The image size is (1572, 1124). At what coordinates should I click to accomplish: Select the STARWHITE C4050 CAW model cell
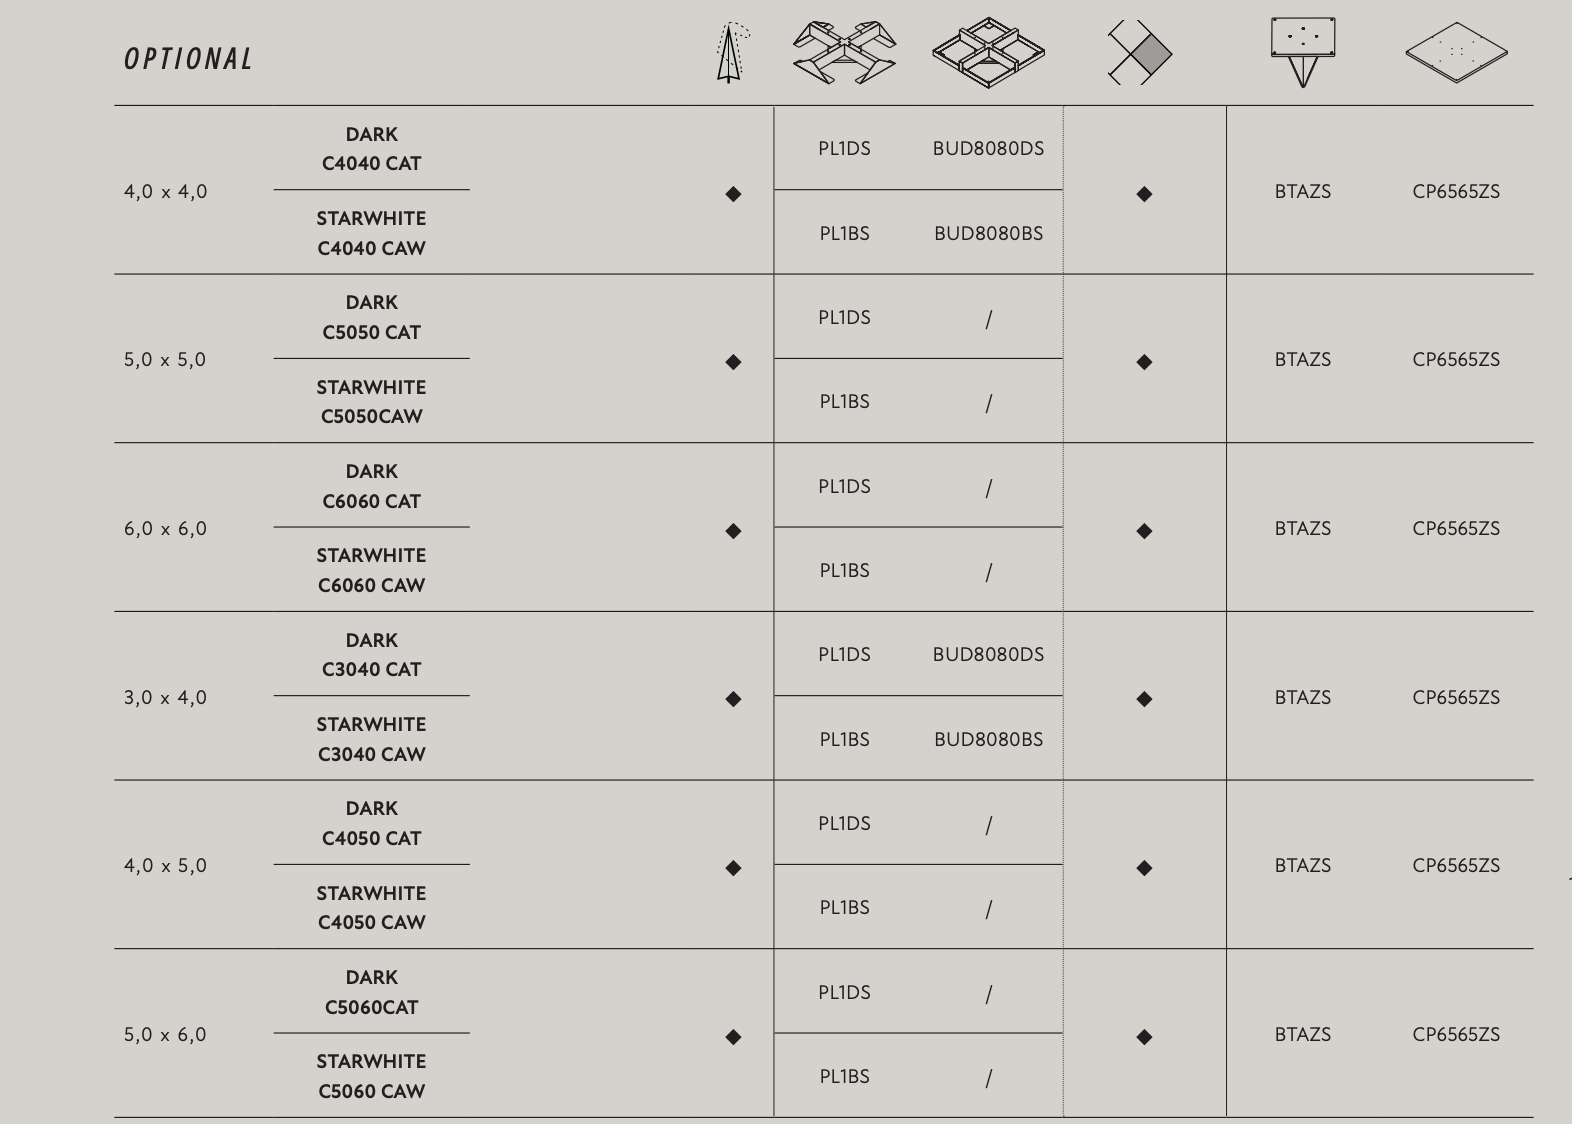(371, 908)
